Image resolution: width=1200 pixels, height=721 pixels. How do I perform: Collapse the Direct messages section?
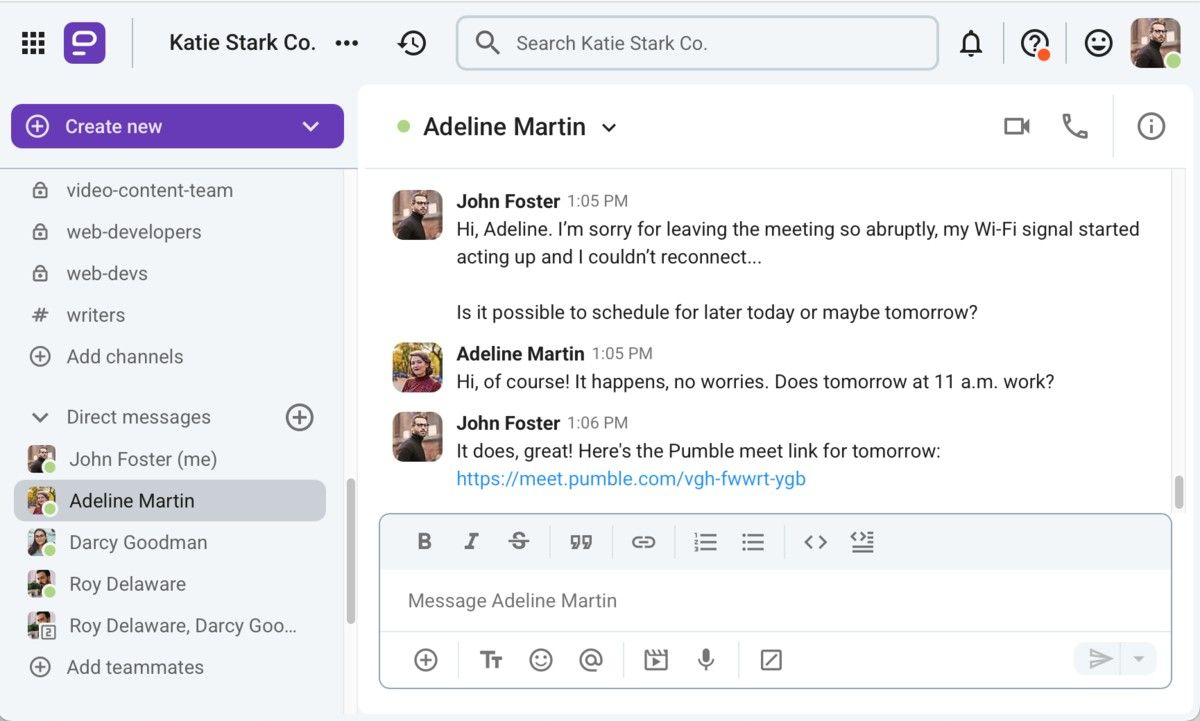[40, 418]
